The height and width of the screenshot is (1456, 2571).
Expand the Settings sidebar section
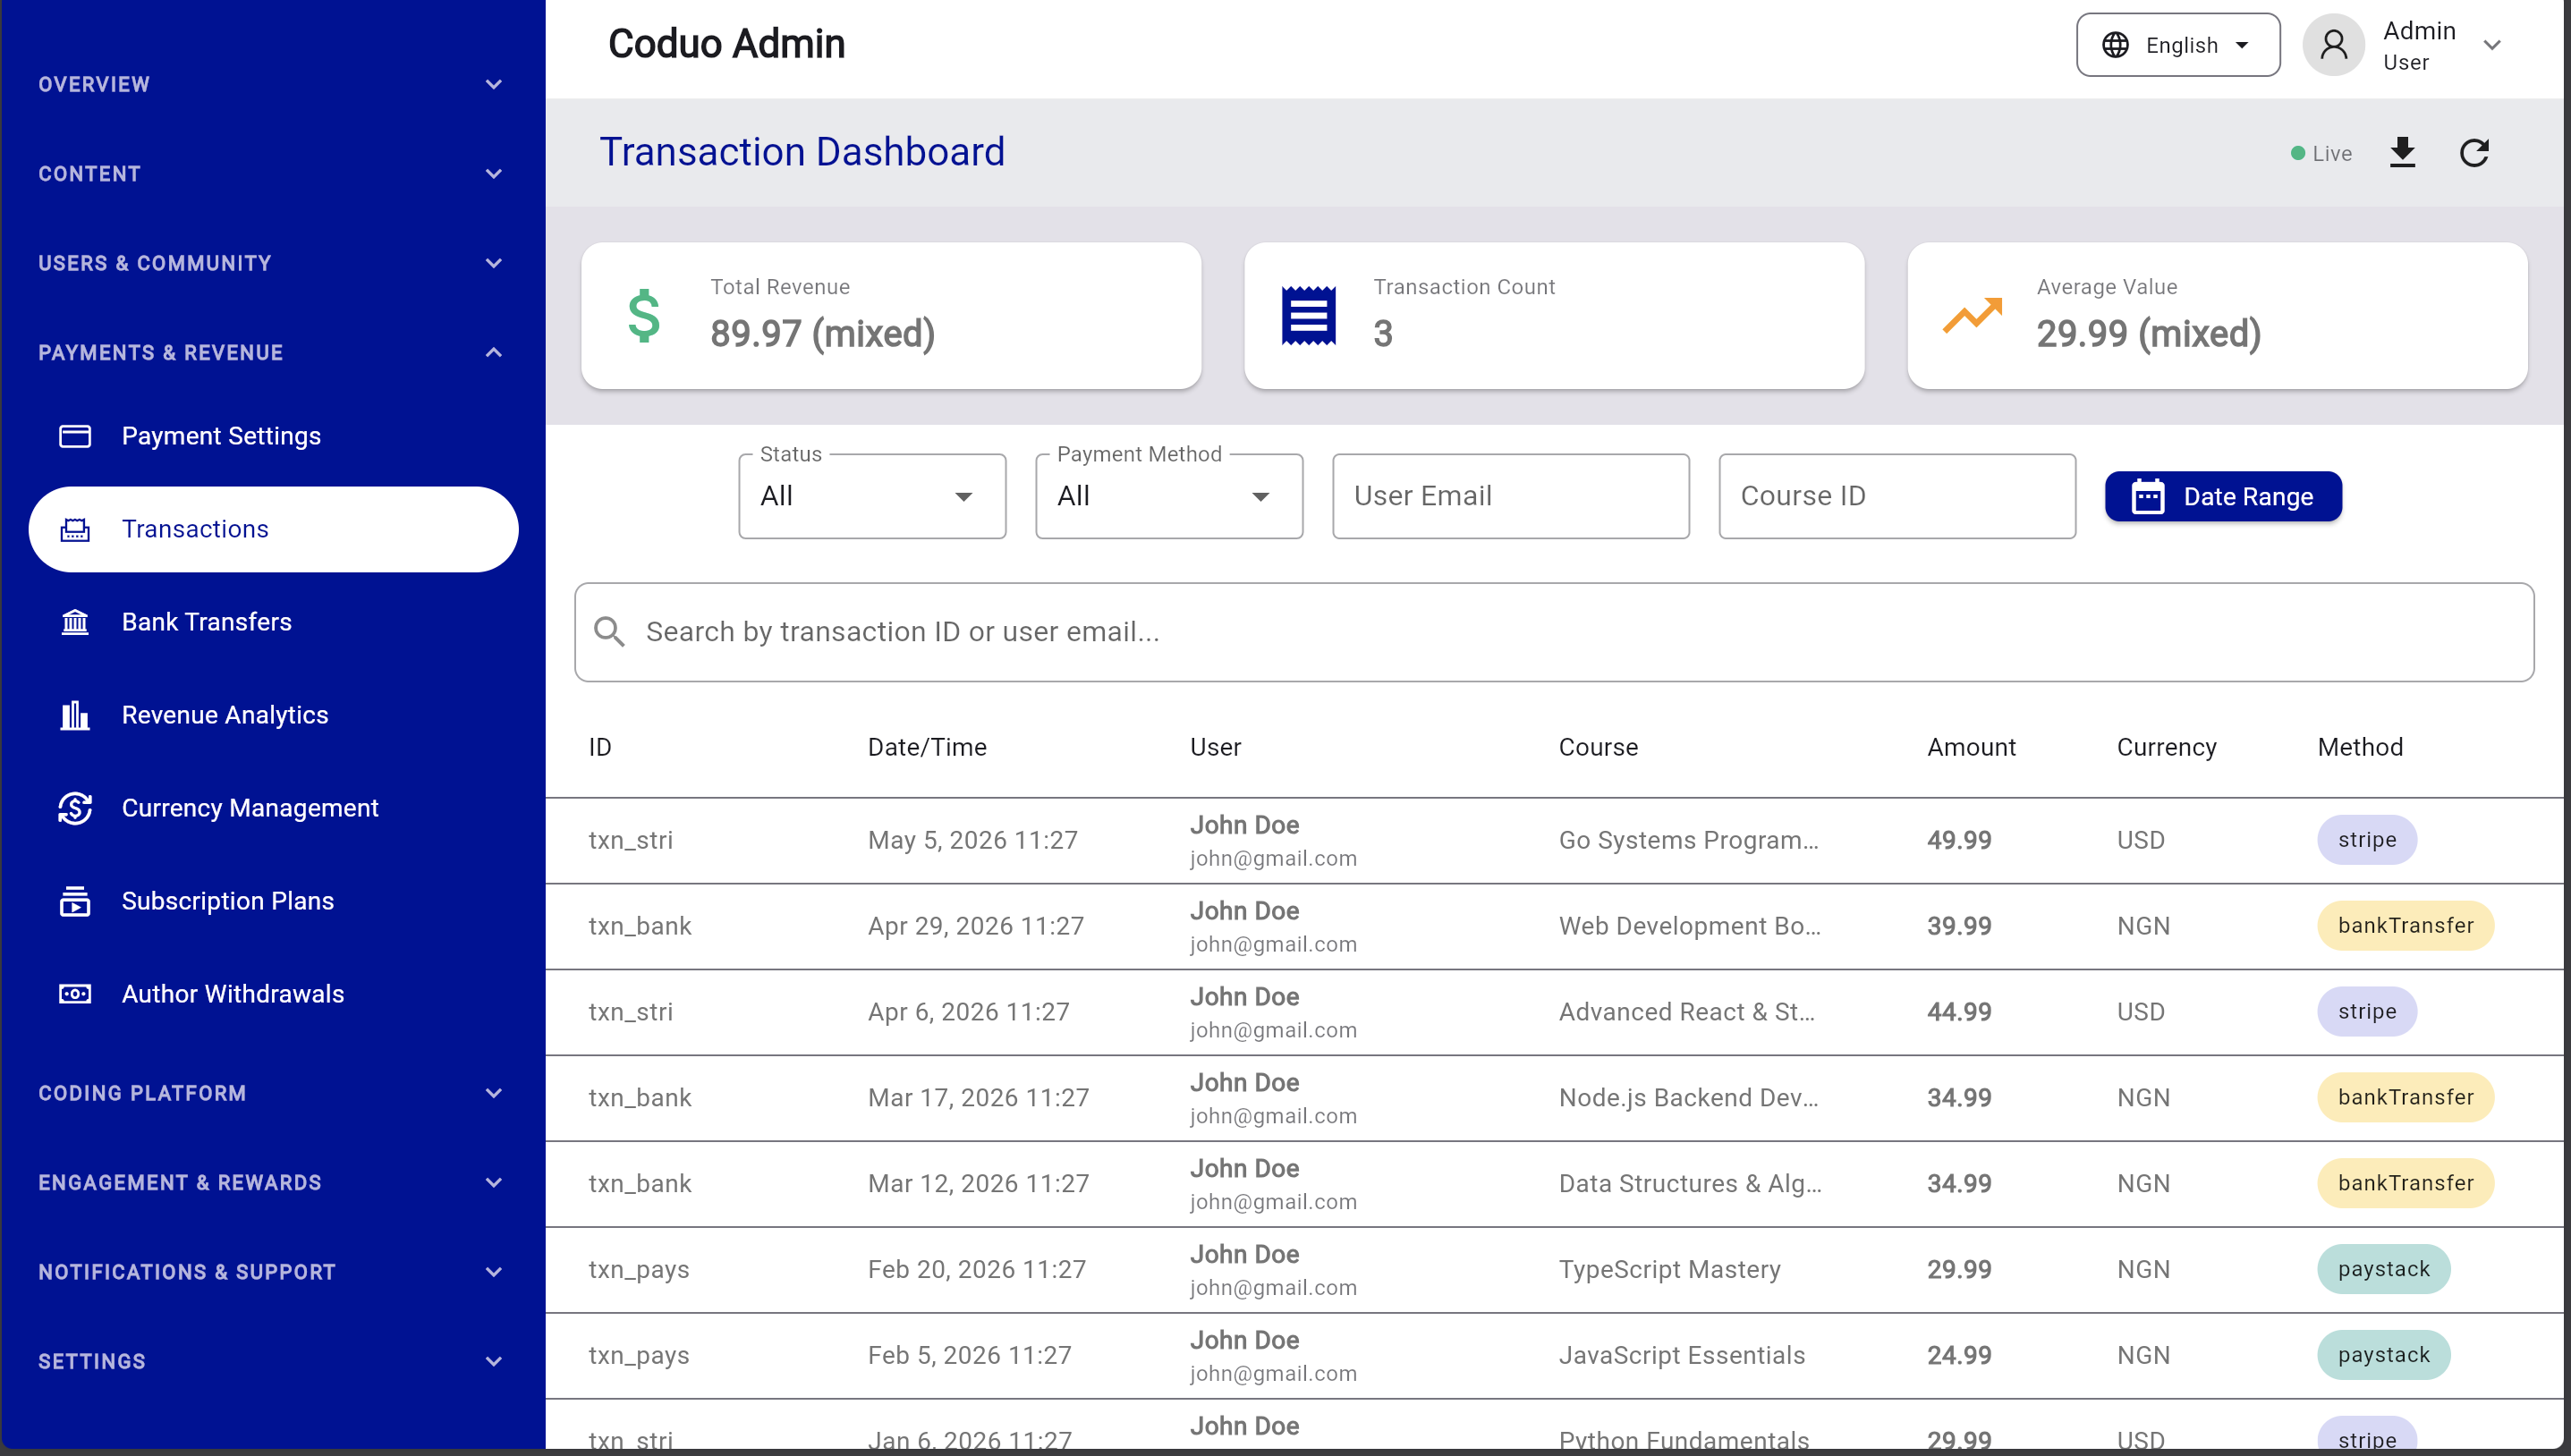(272, 1361)
